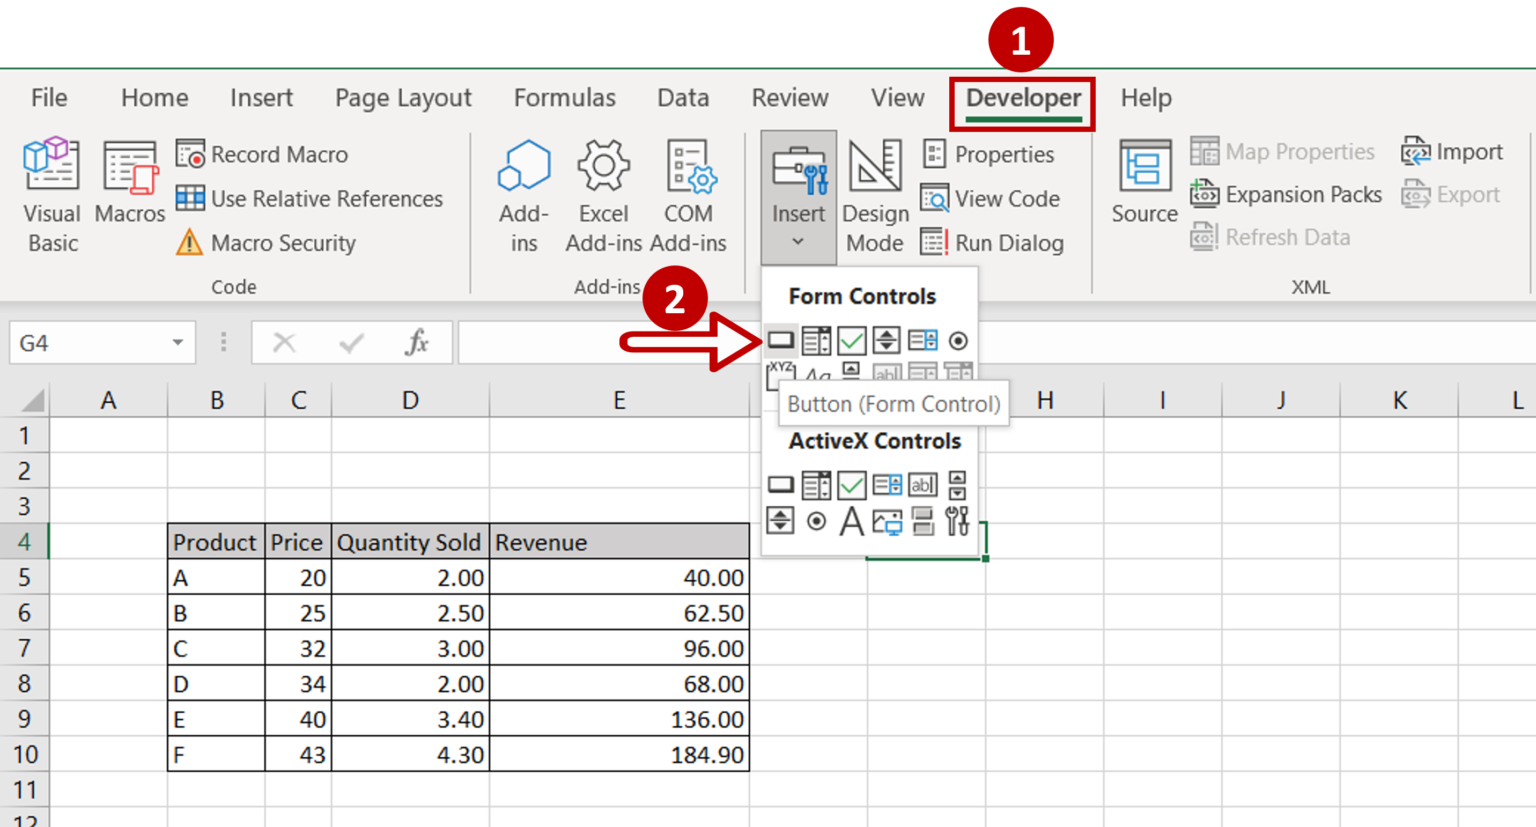Start Record Macro

(x=262, y=154)
